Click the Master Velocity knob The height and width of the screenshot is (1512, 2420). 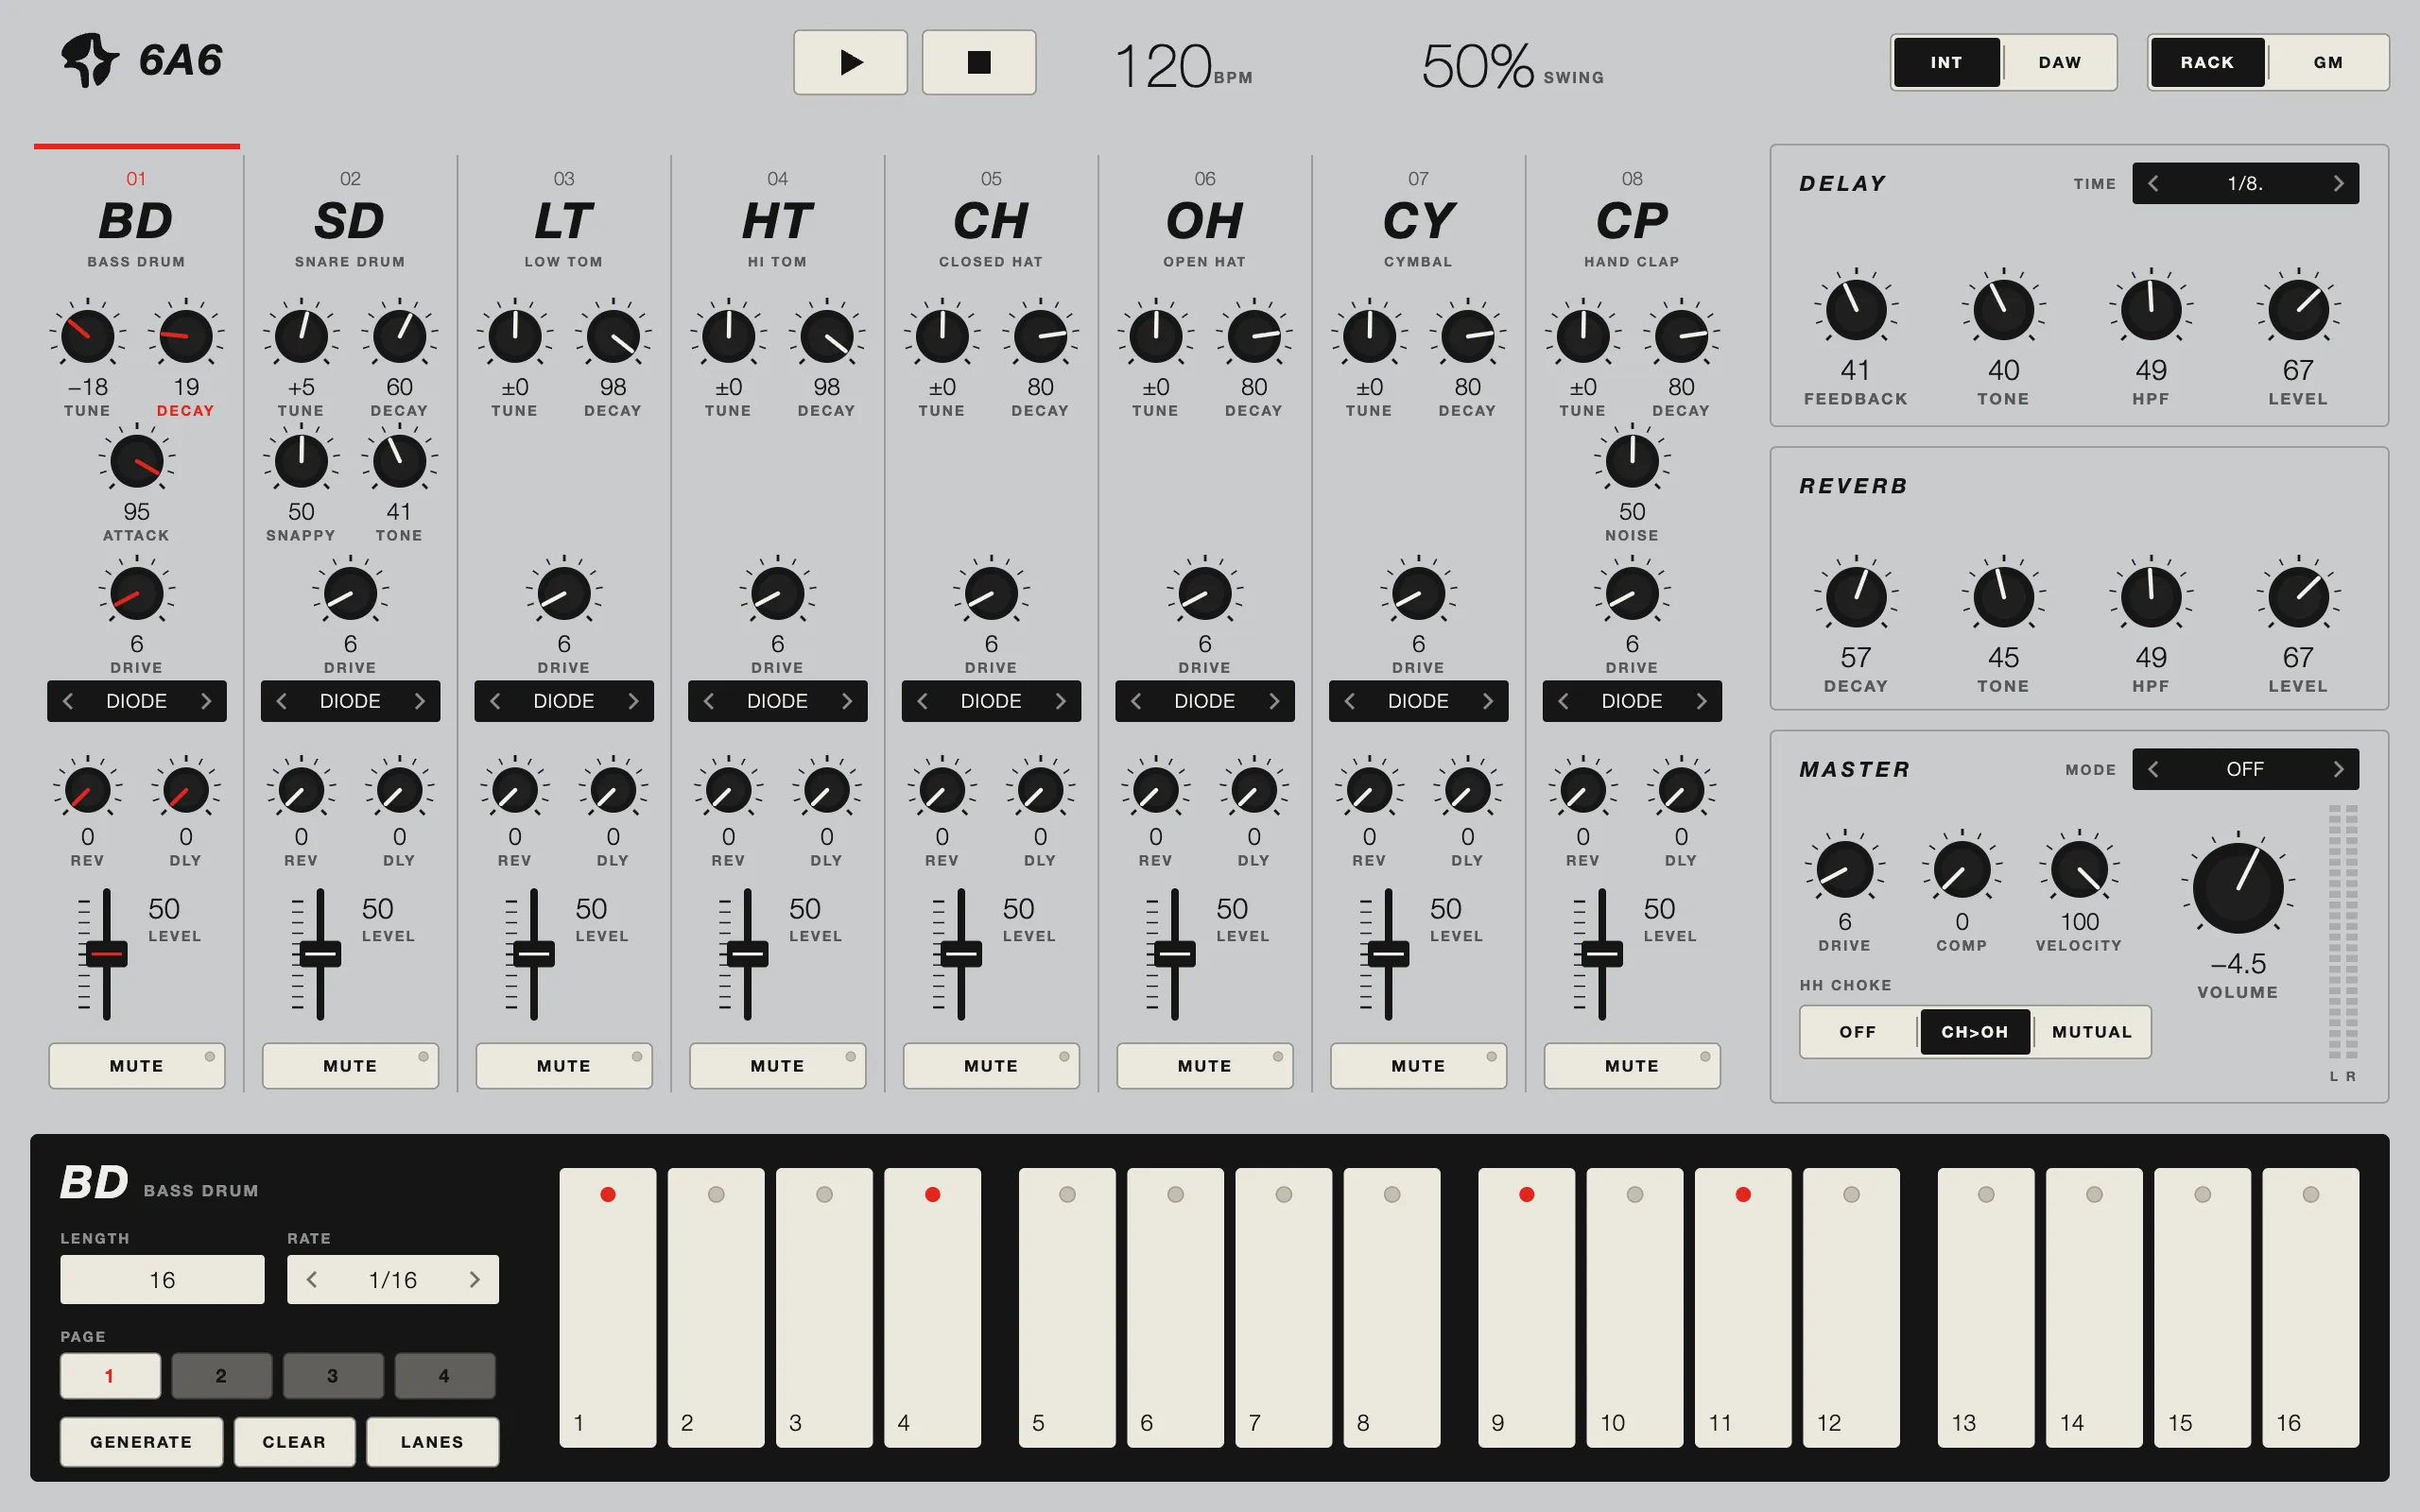pyautogui.click(x=2079, y=869)
